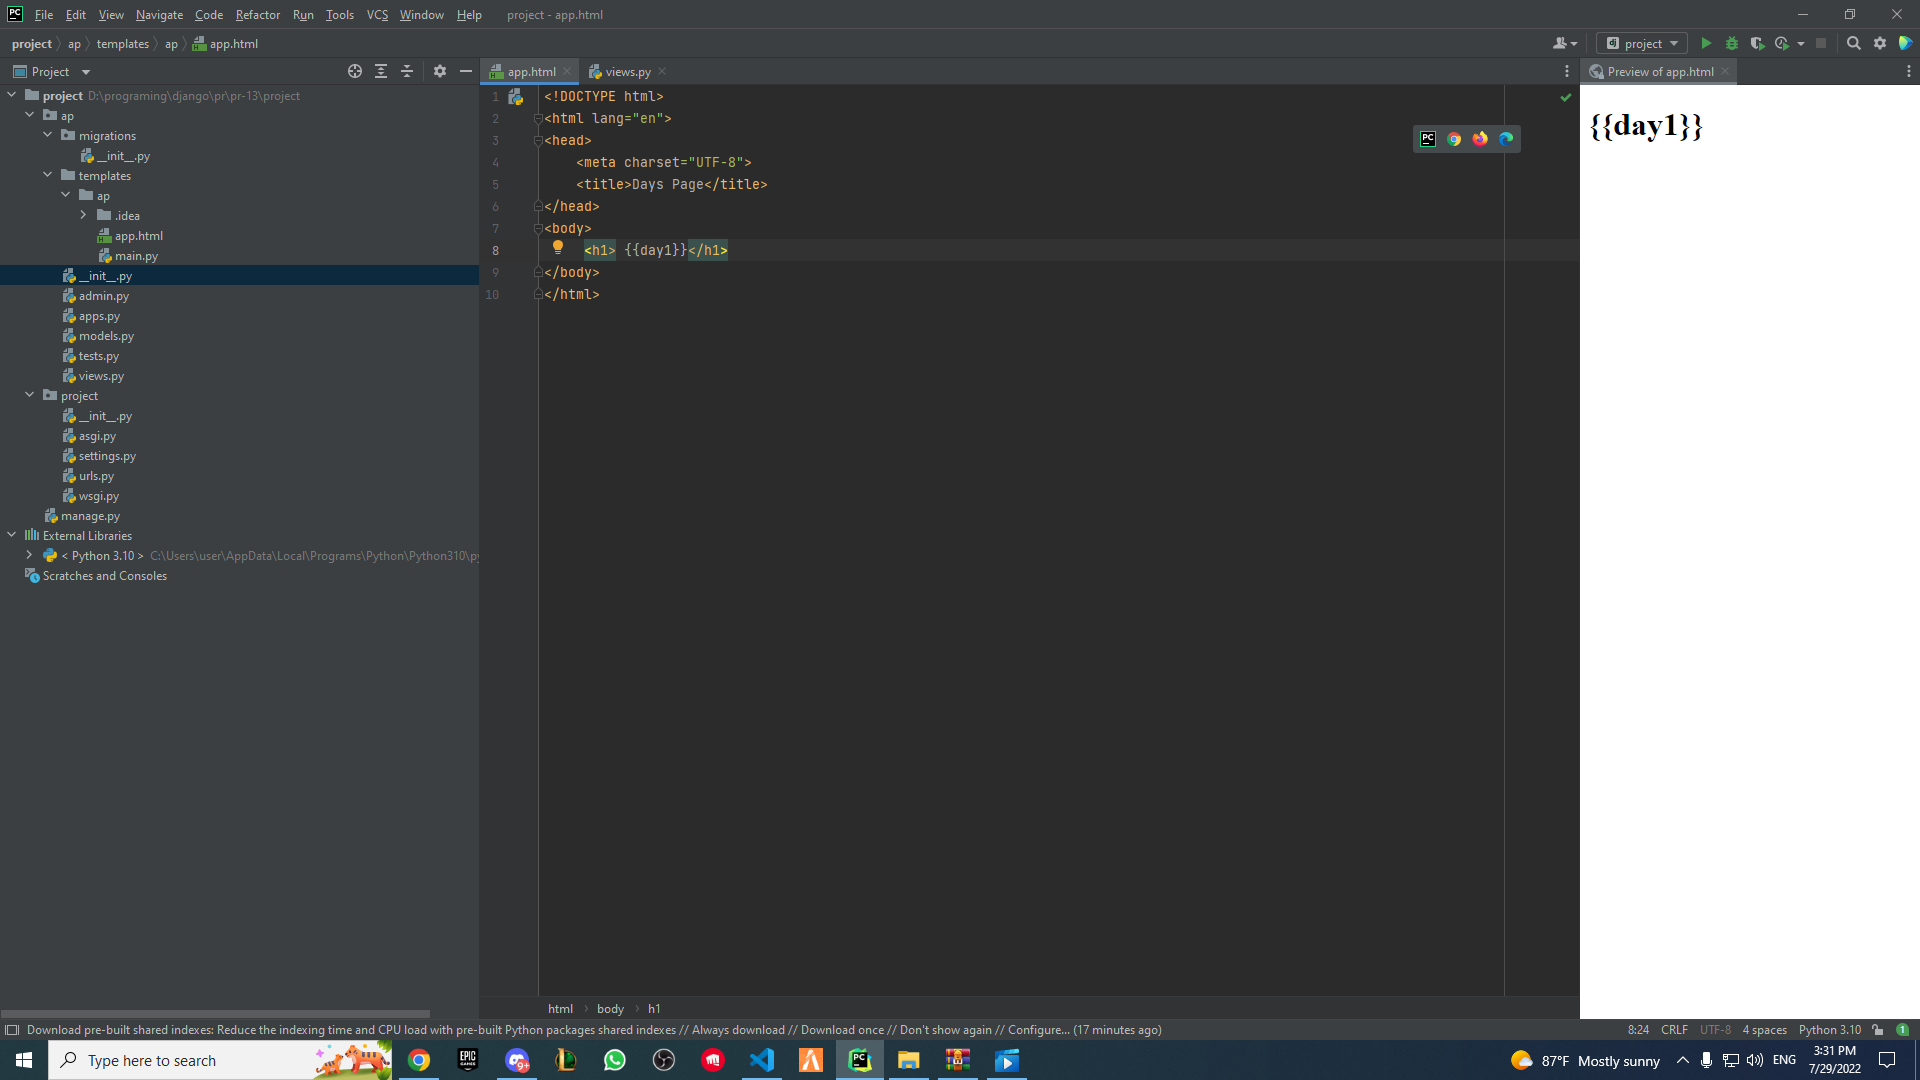Viewport: 1920px width, 1080px height.
Task: Toggle tool window bars icon in status bar
Action: click(x=12, y=1030)
